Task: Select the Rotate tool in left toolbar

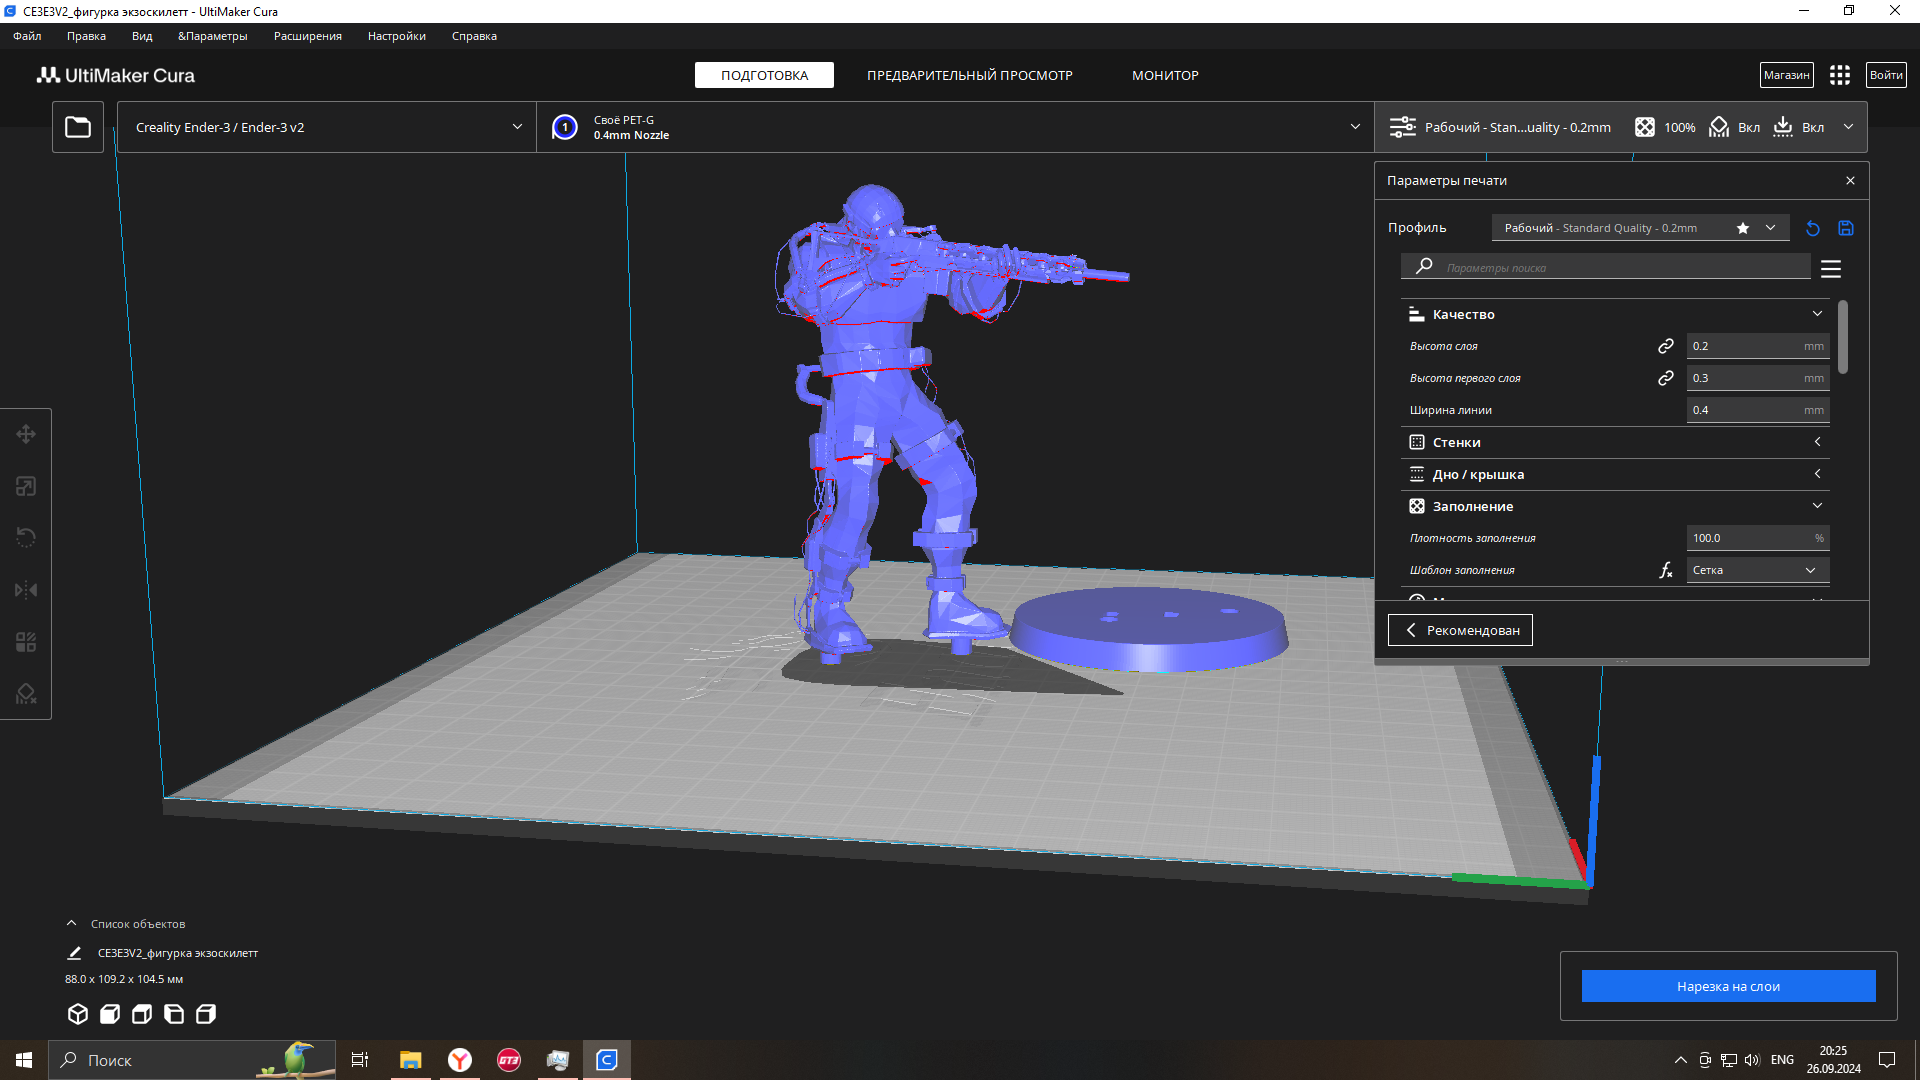Action: tap(26, 538)
